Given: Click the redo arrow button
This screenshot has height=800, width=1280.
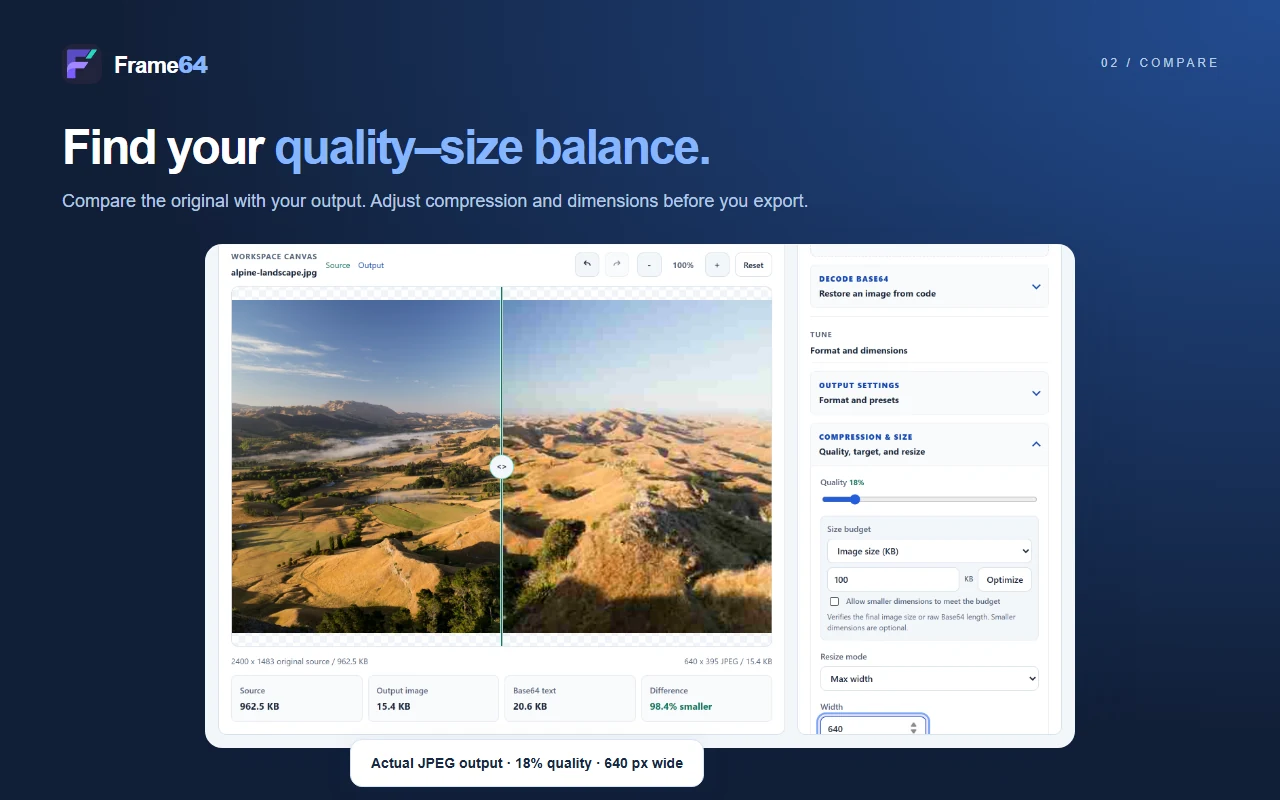Looking at the screenshot, I should [617, 265].
